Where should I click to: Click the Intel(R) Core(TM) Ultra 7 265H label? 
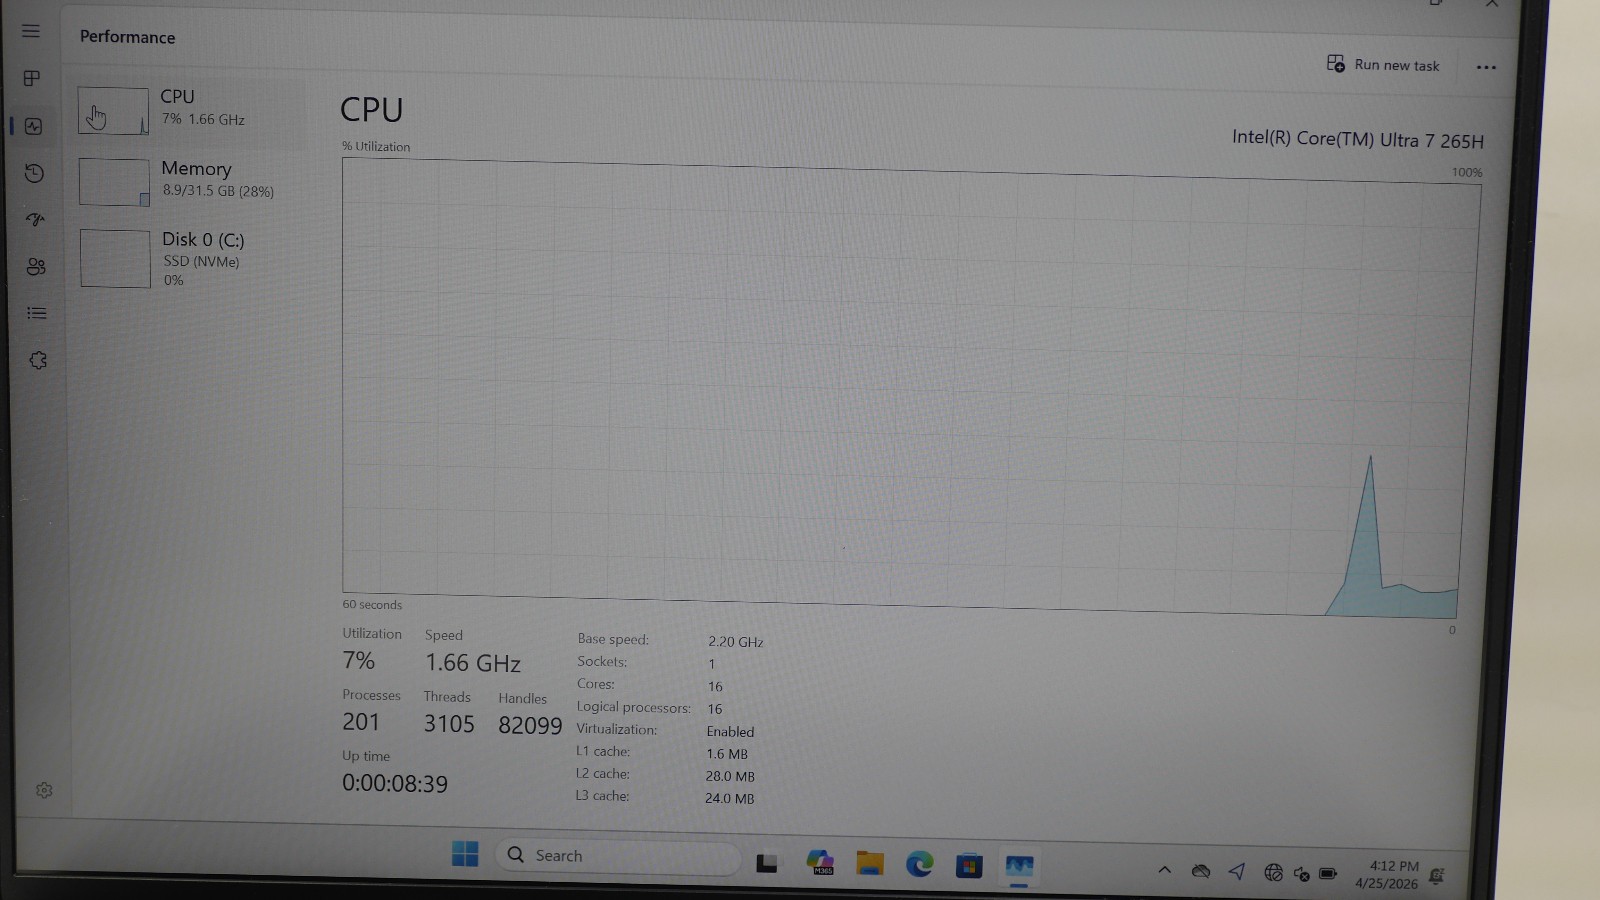pyautogui.click(x=1358, y=139)
